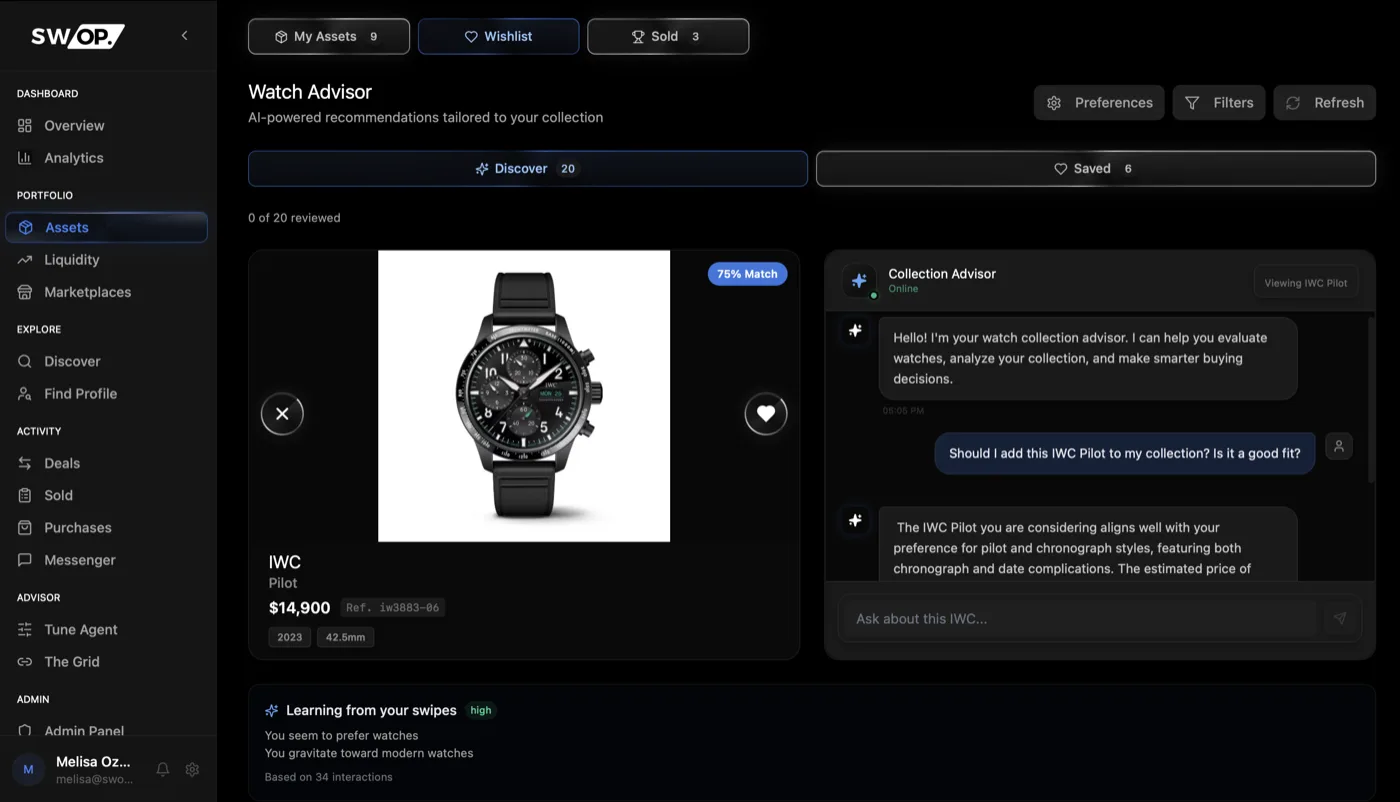Refresh the recommendations
Screen dimensions: 1400x802
1325,103
